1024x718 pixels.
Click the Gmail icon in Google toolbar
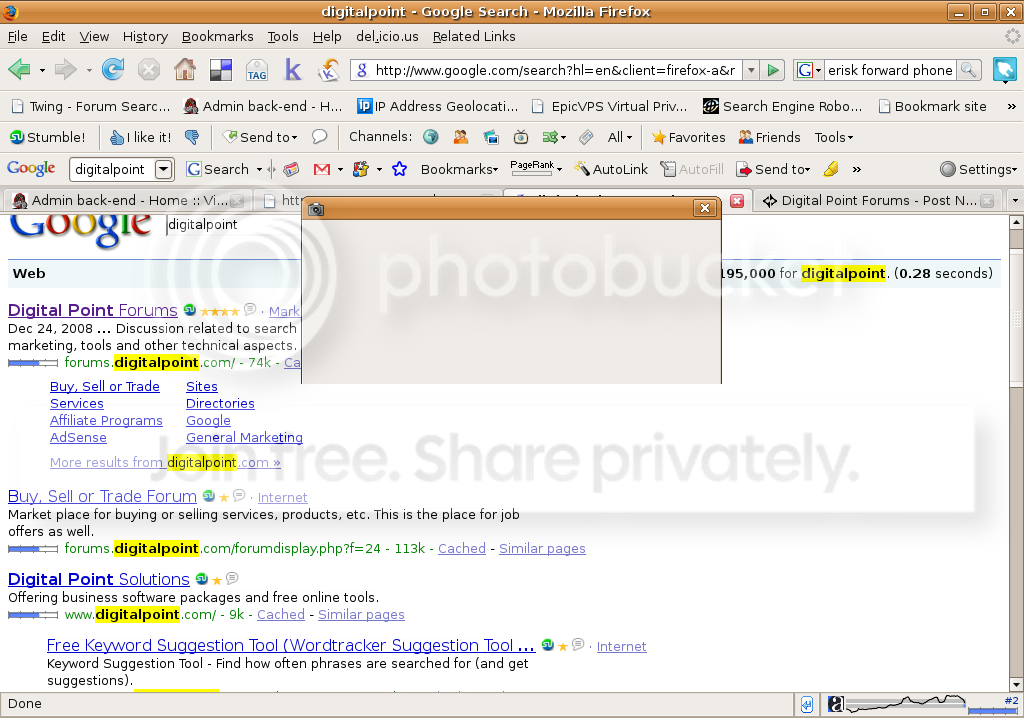coord(322,169)
